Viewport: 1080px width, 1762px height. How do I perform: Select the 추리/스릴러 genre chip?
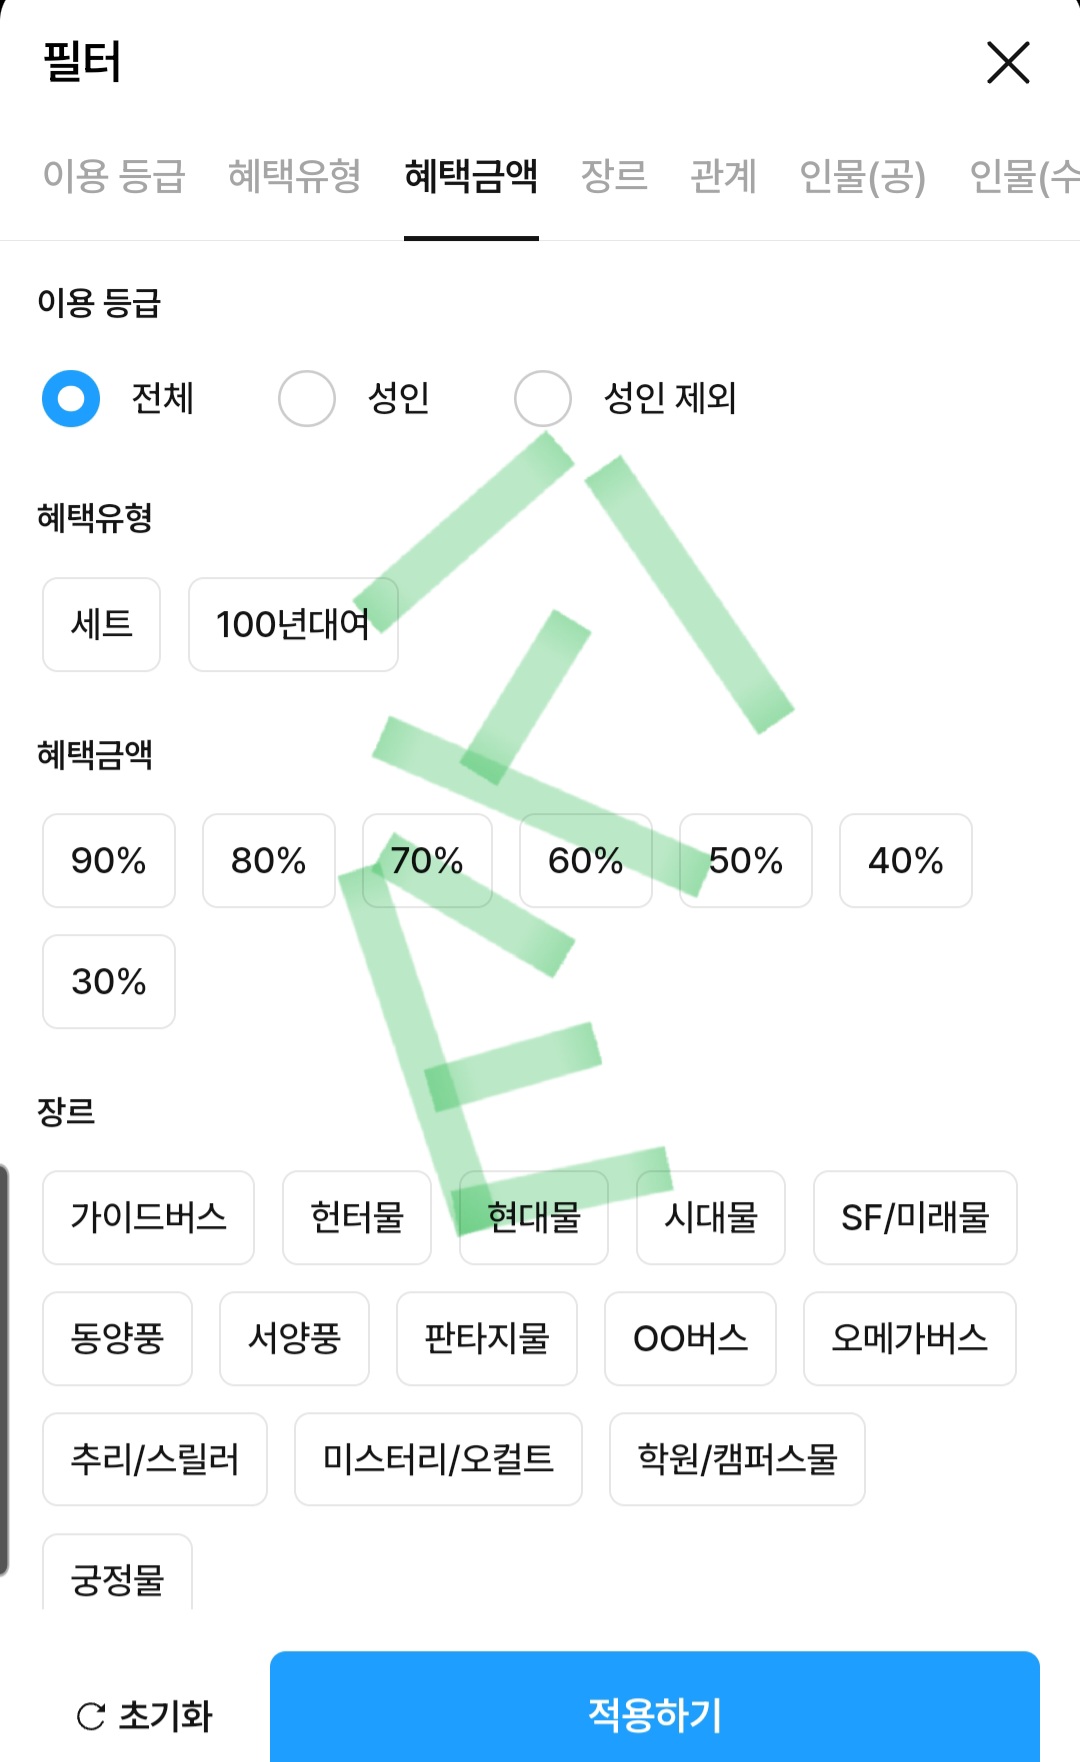[x=155, y=1460]
